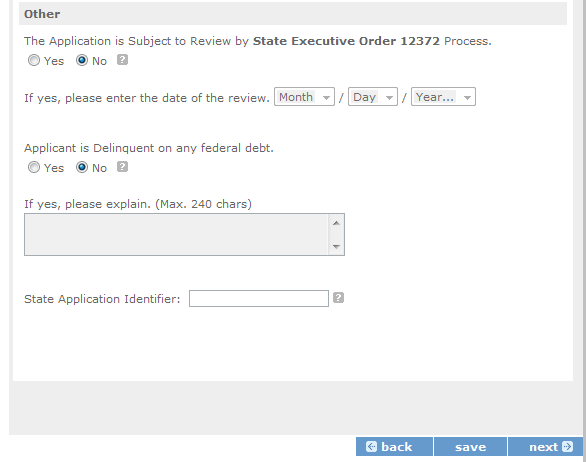Image resolution: width=586 pixels, height=462 pixels.
Task: Open the Year dropdown
Action: (443, 97)
